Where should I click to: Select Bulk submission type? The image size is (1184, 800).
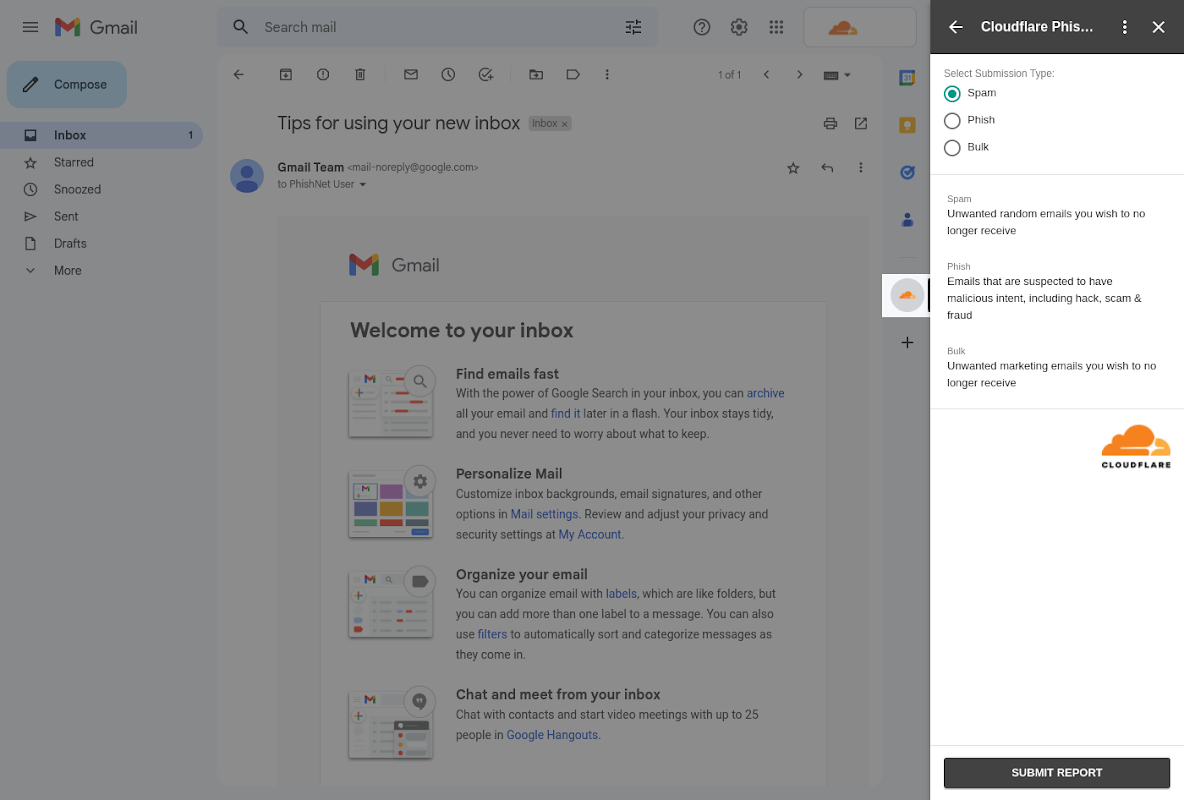tap(952, 148)
